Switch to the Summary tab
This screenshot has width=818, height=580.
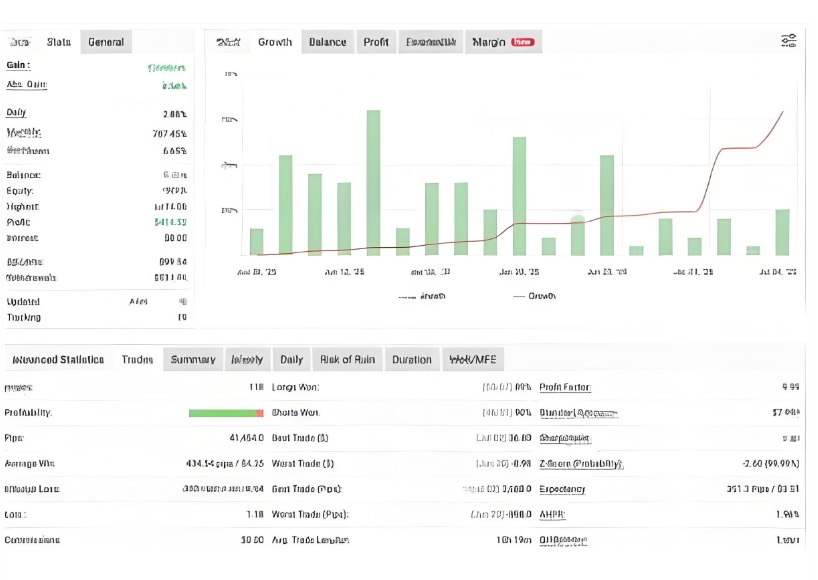click(192, 360)
